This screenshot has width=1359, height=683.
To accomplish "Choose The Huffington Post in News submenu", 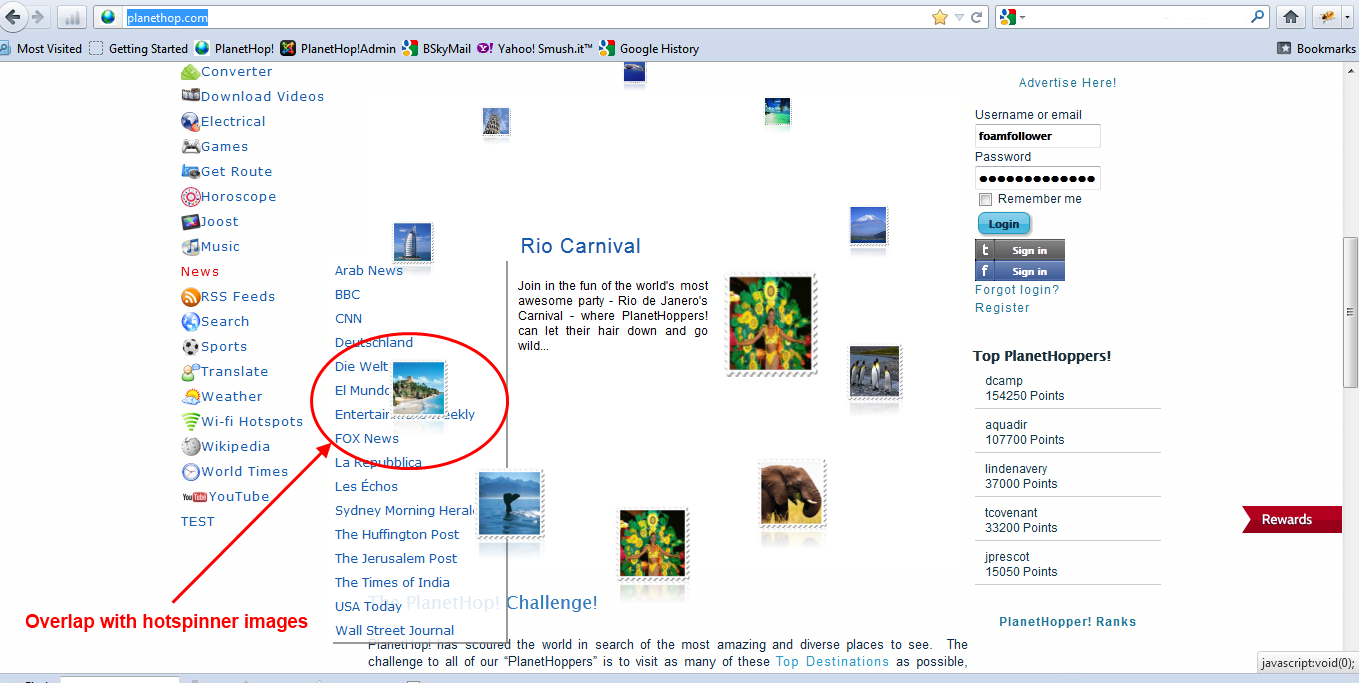I will click(x=397, y=535).
